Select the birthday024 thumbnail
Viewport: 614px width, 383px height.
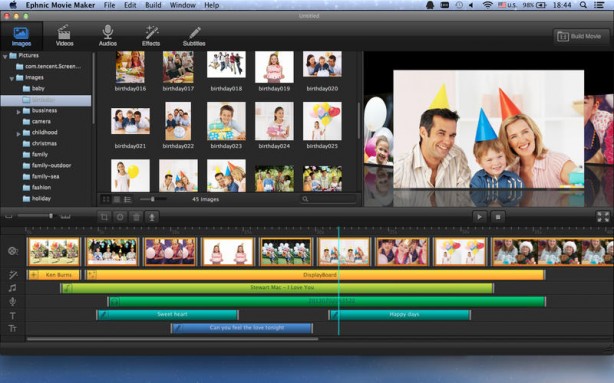coord(274,121)
